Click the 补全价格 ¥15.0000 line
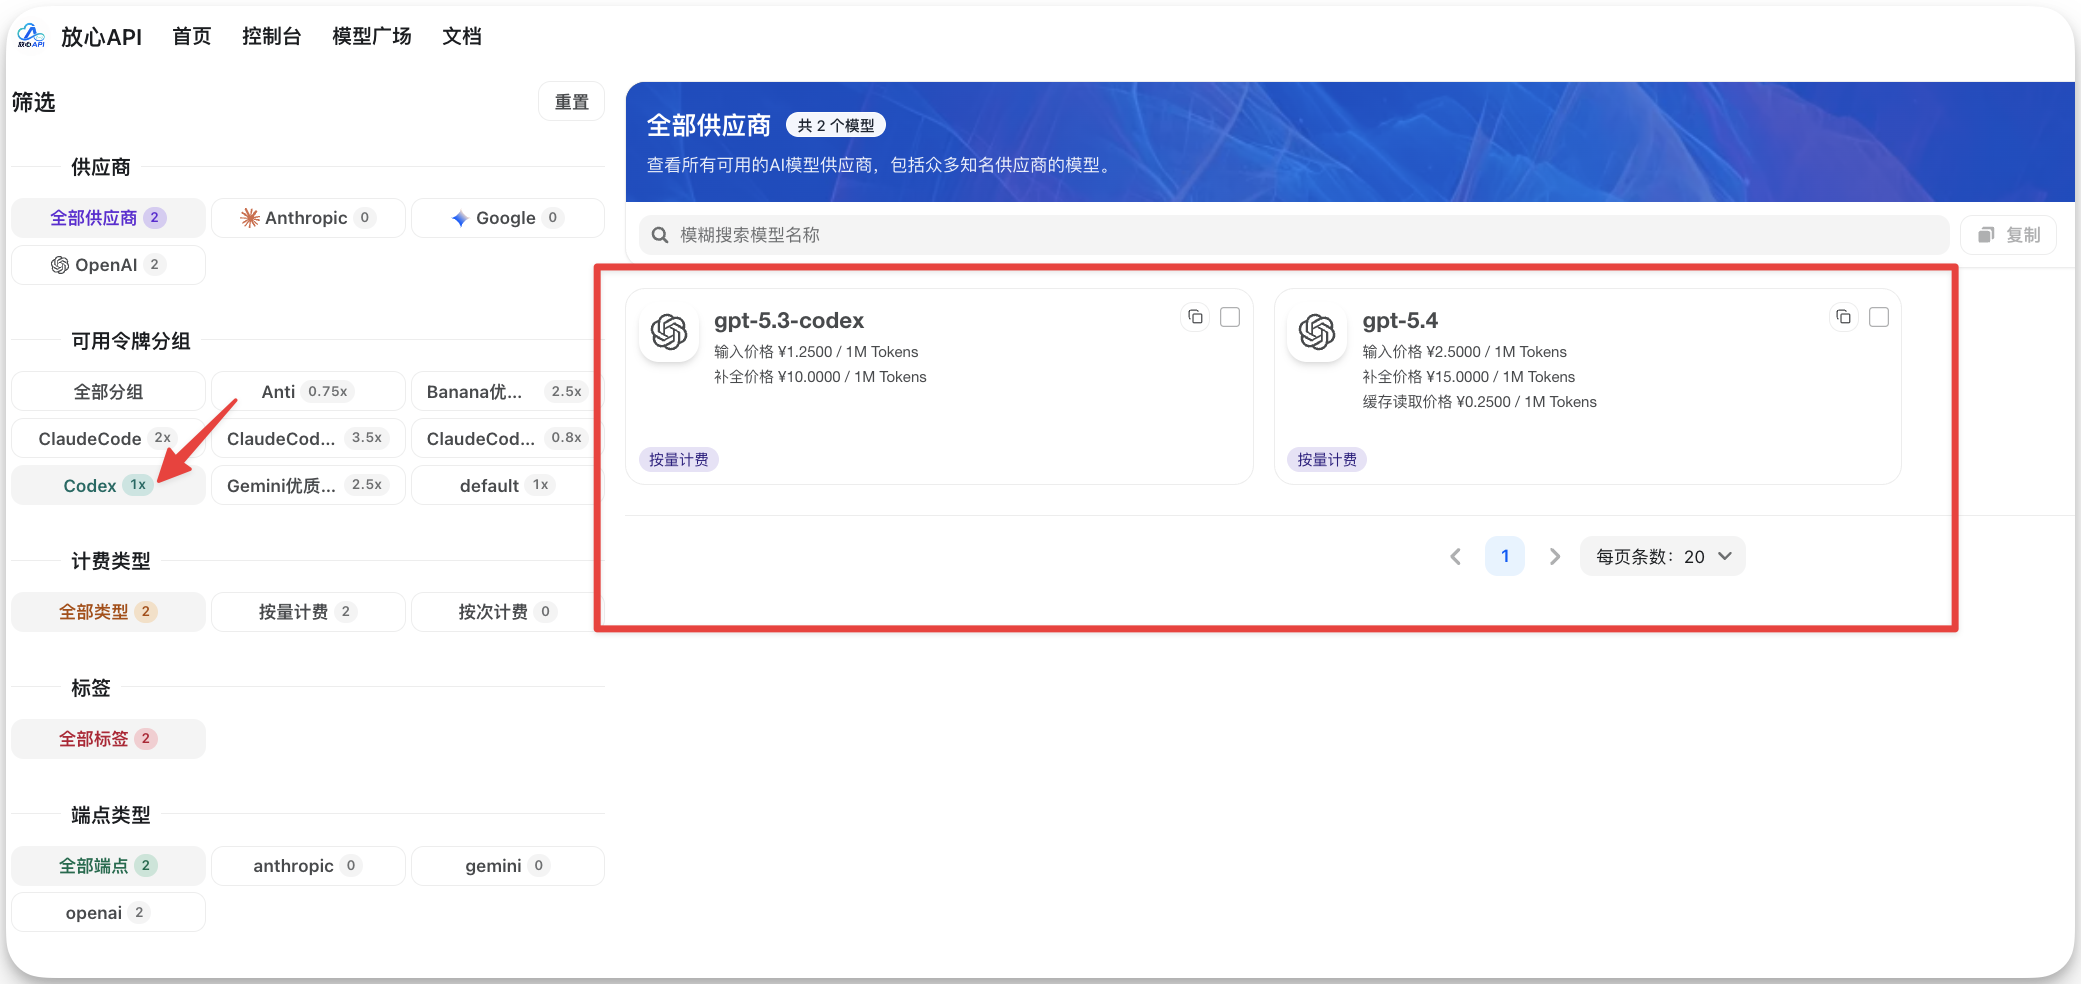Viewport: 2081px width, 984px height. pyautogui.click(x=1468, y=377)
